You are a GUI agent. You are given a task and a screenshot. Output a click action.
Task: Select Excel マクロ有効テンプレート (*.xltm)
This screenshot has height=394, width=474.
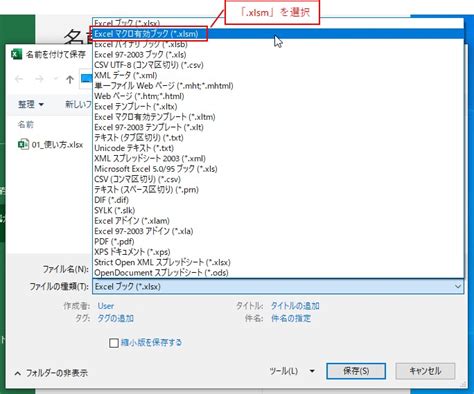(x=278, y=117)
